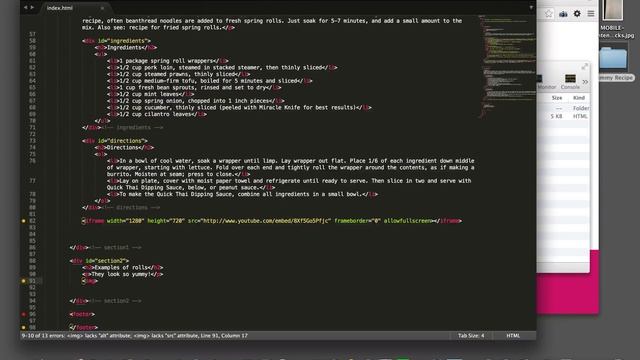Click the '1 package spring roll wrappers' list item
The height and width of the screenshot is (360, 640).
168,61
